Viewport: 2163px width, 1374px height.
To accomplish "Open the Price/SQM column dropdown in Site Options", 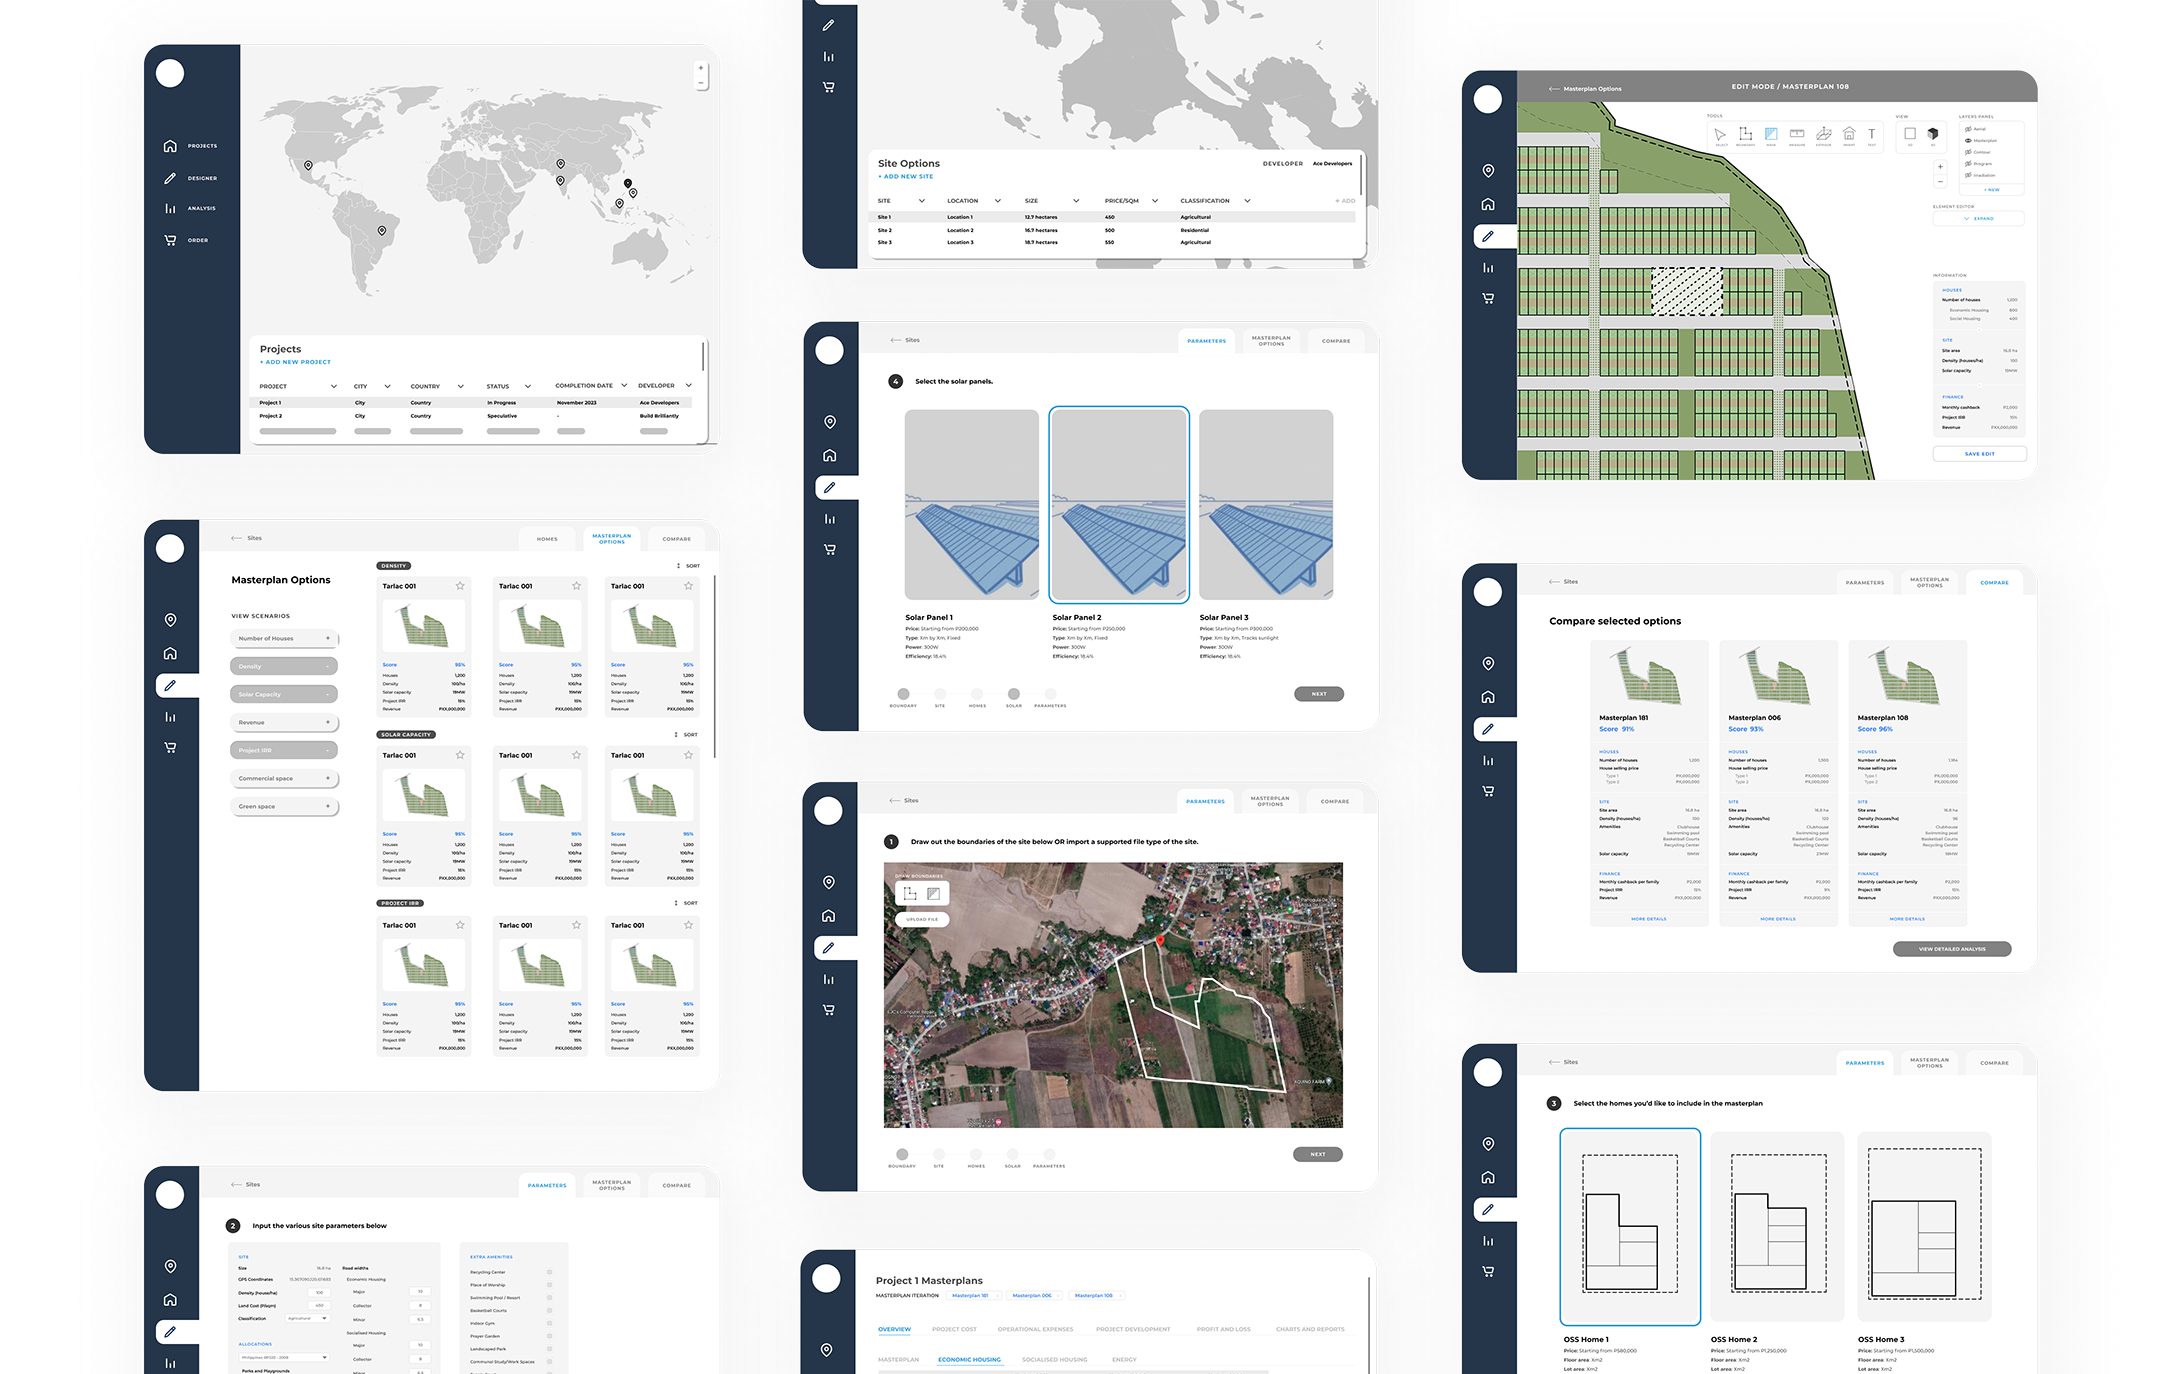I will tap(1155, 201).
